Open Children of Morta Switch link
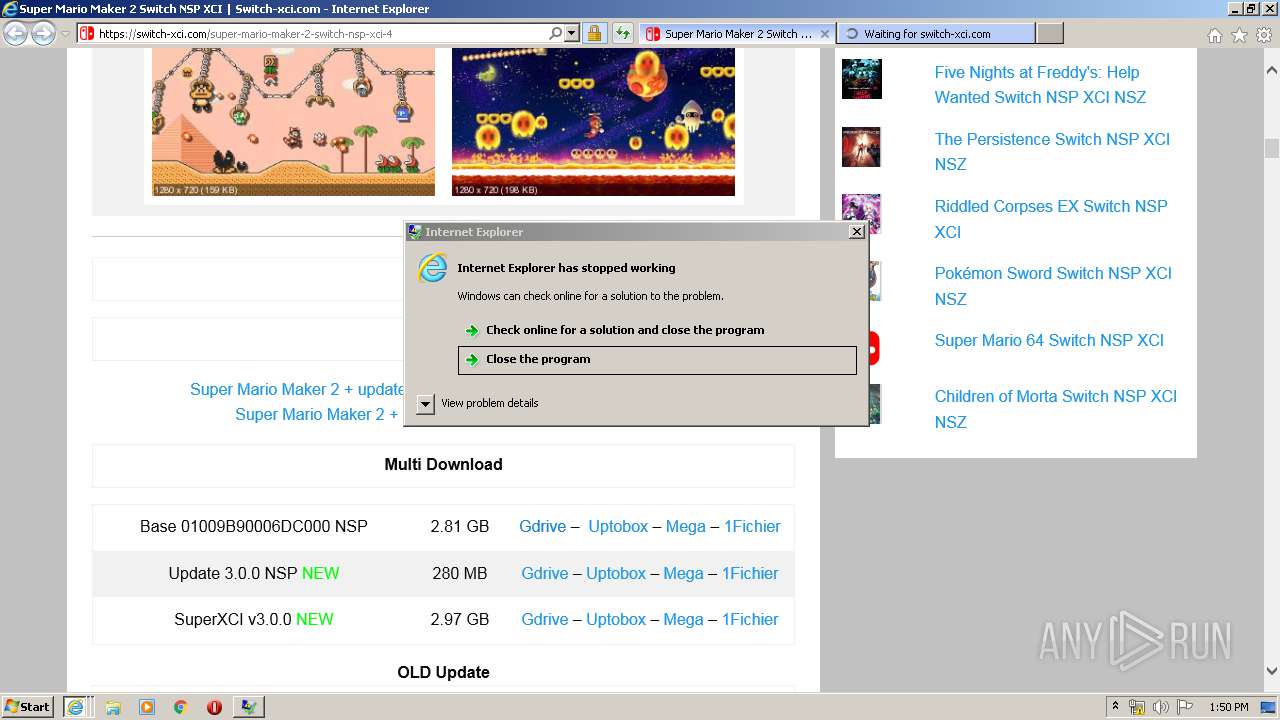The image size is (1280, 720). [1055, 409]
